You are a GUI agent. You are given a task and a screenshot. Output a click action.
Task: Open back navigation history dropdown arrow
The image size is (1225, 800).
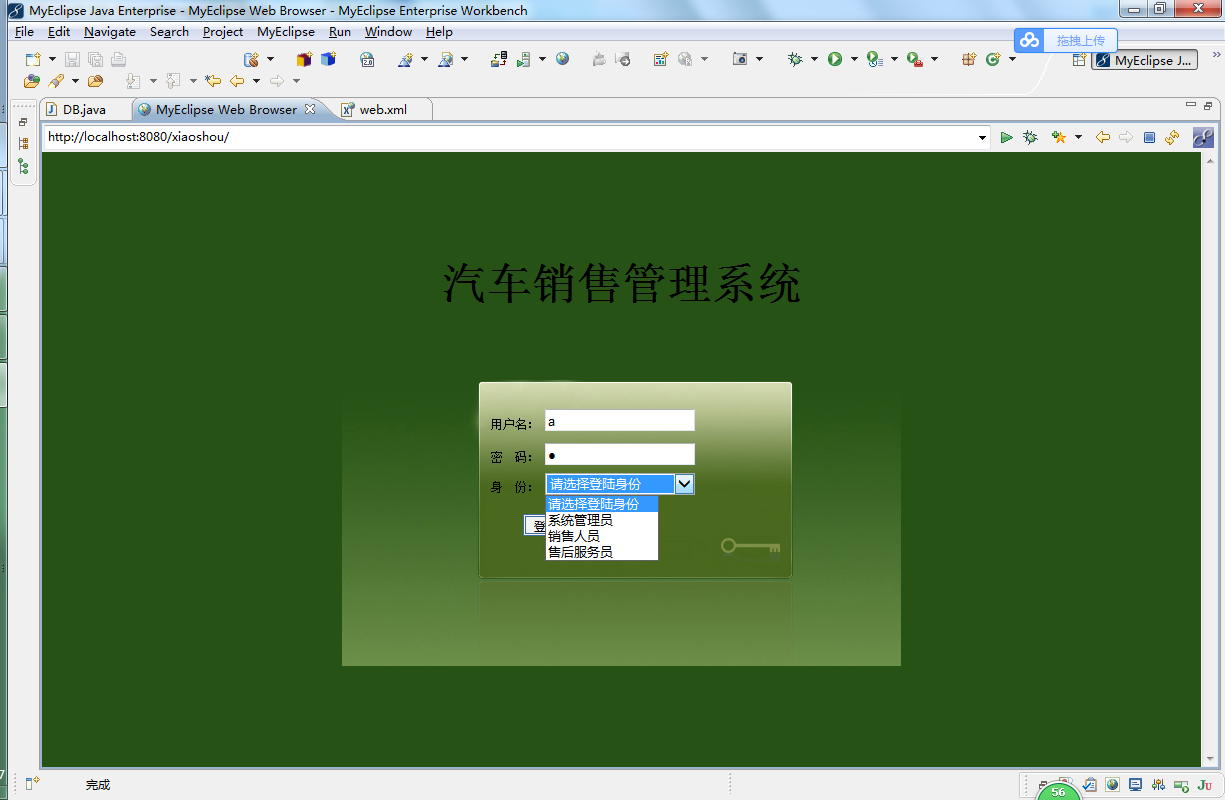point(256,81)
